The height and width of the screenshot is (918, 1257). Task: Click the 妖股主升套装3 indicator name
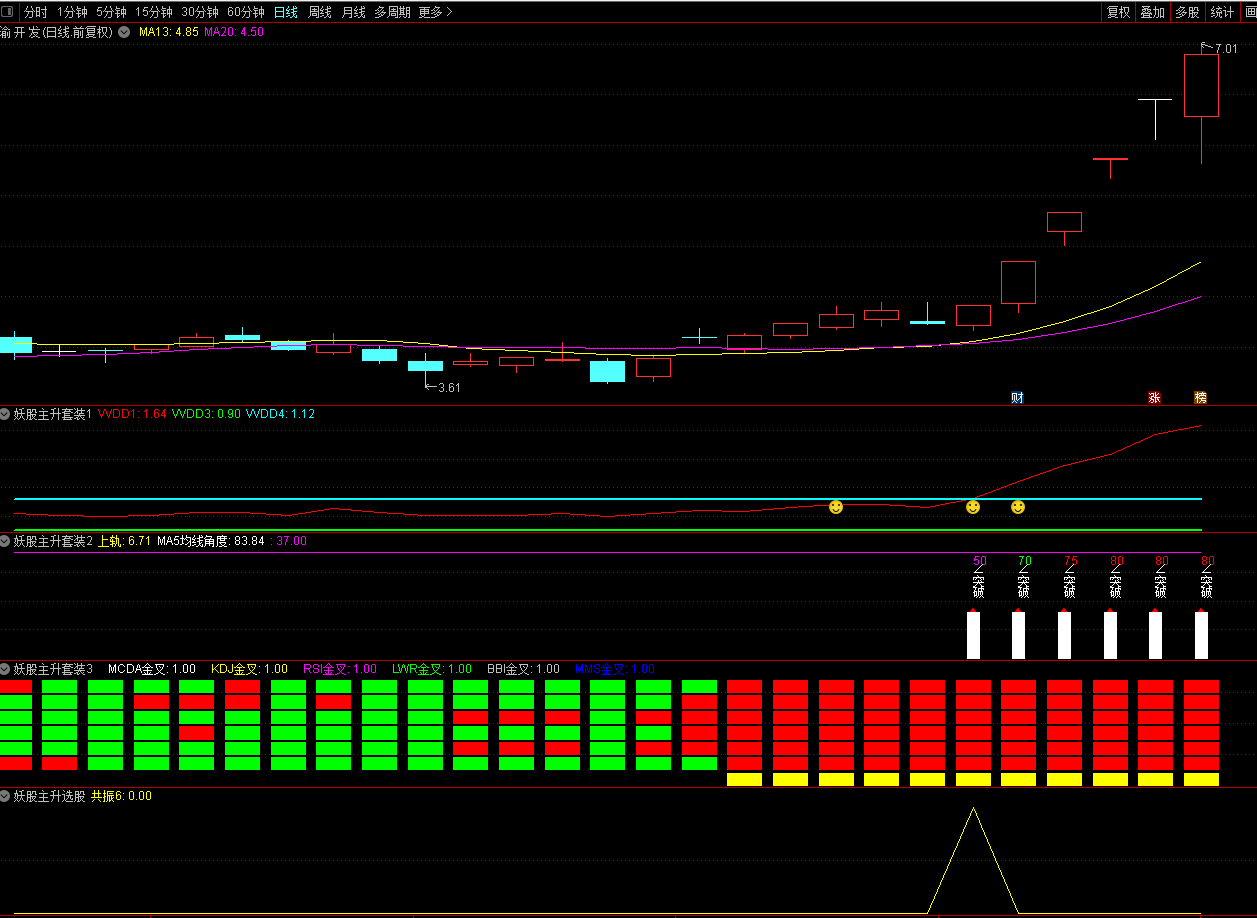[53, 669]
